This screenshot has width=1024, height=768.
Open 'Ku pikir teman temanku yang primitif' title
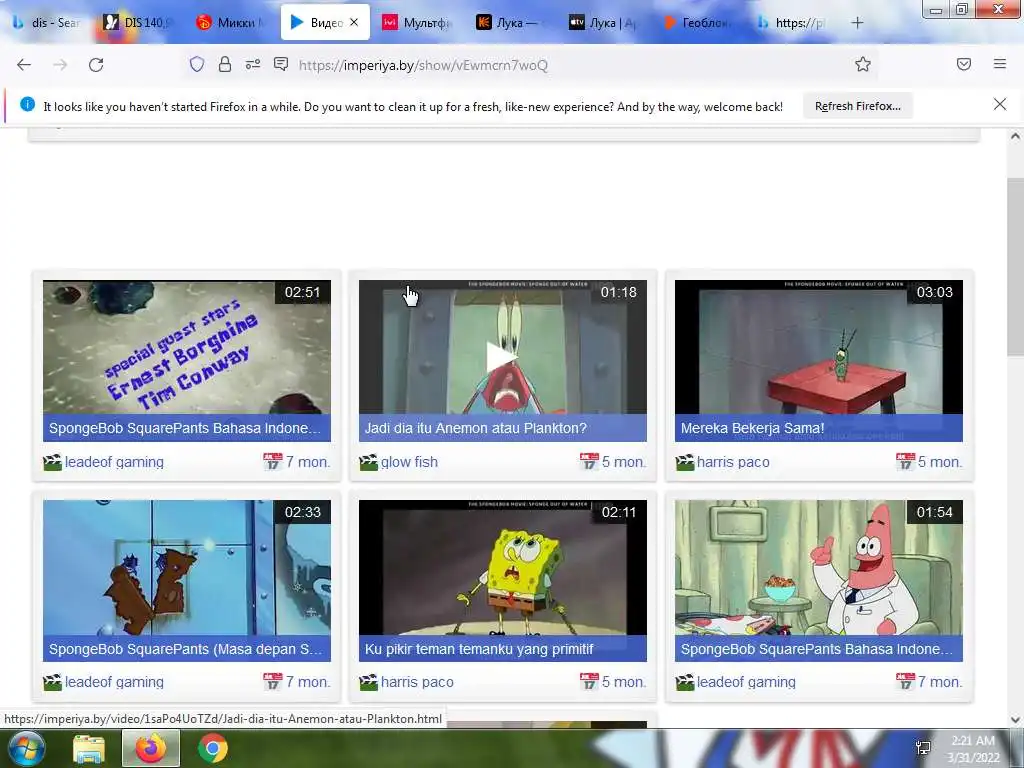[x=479, y=649]
